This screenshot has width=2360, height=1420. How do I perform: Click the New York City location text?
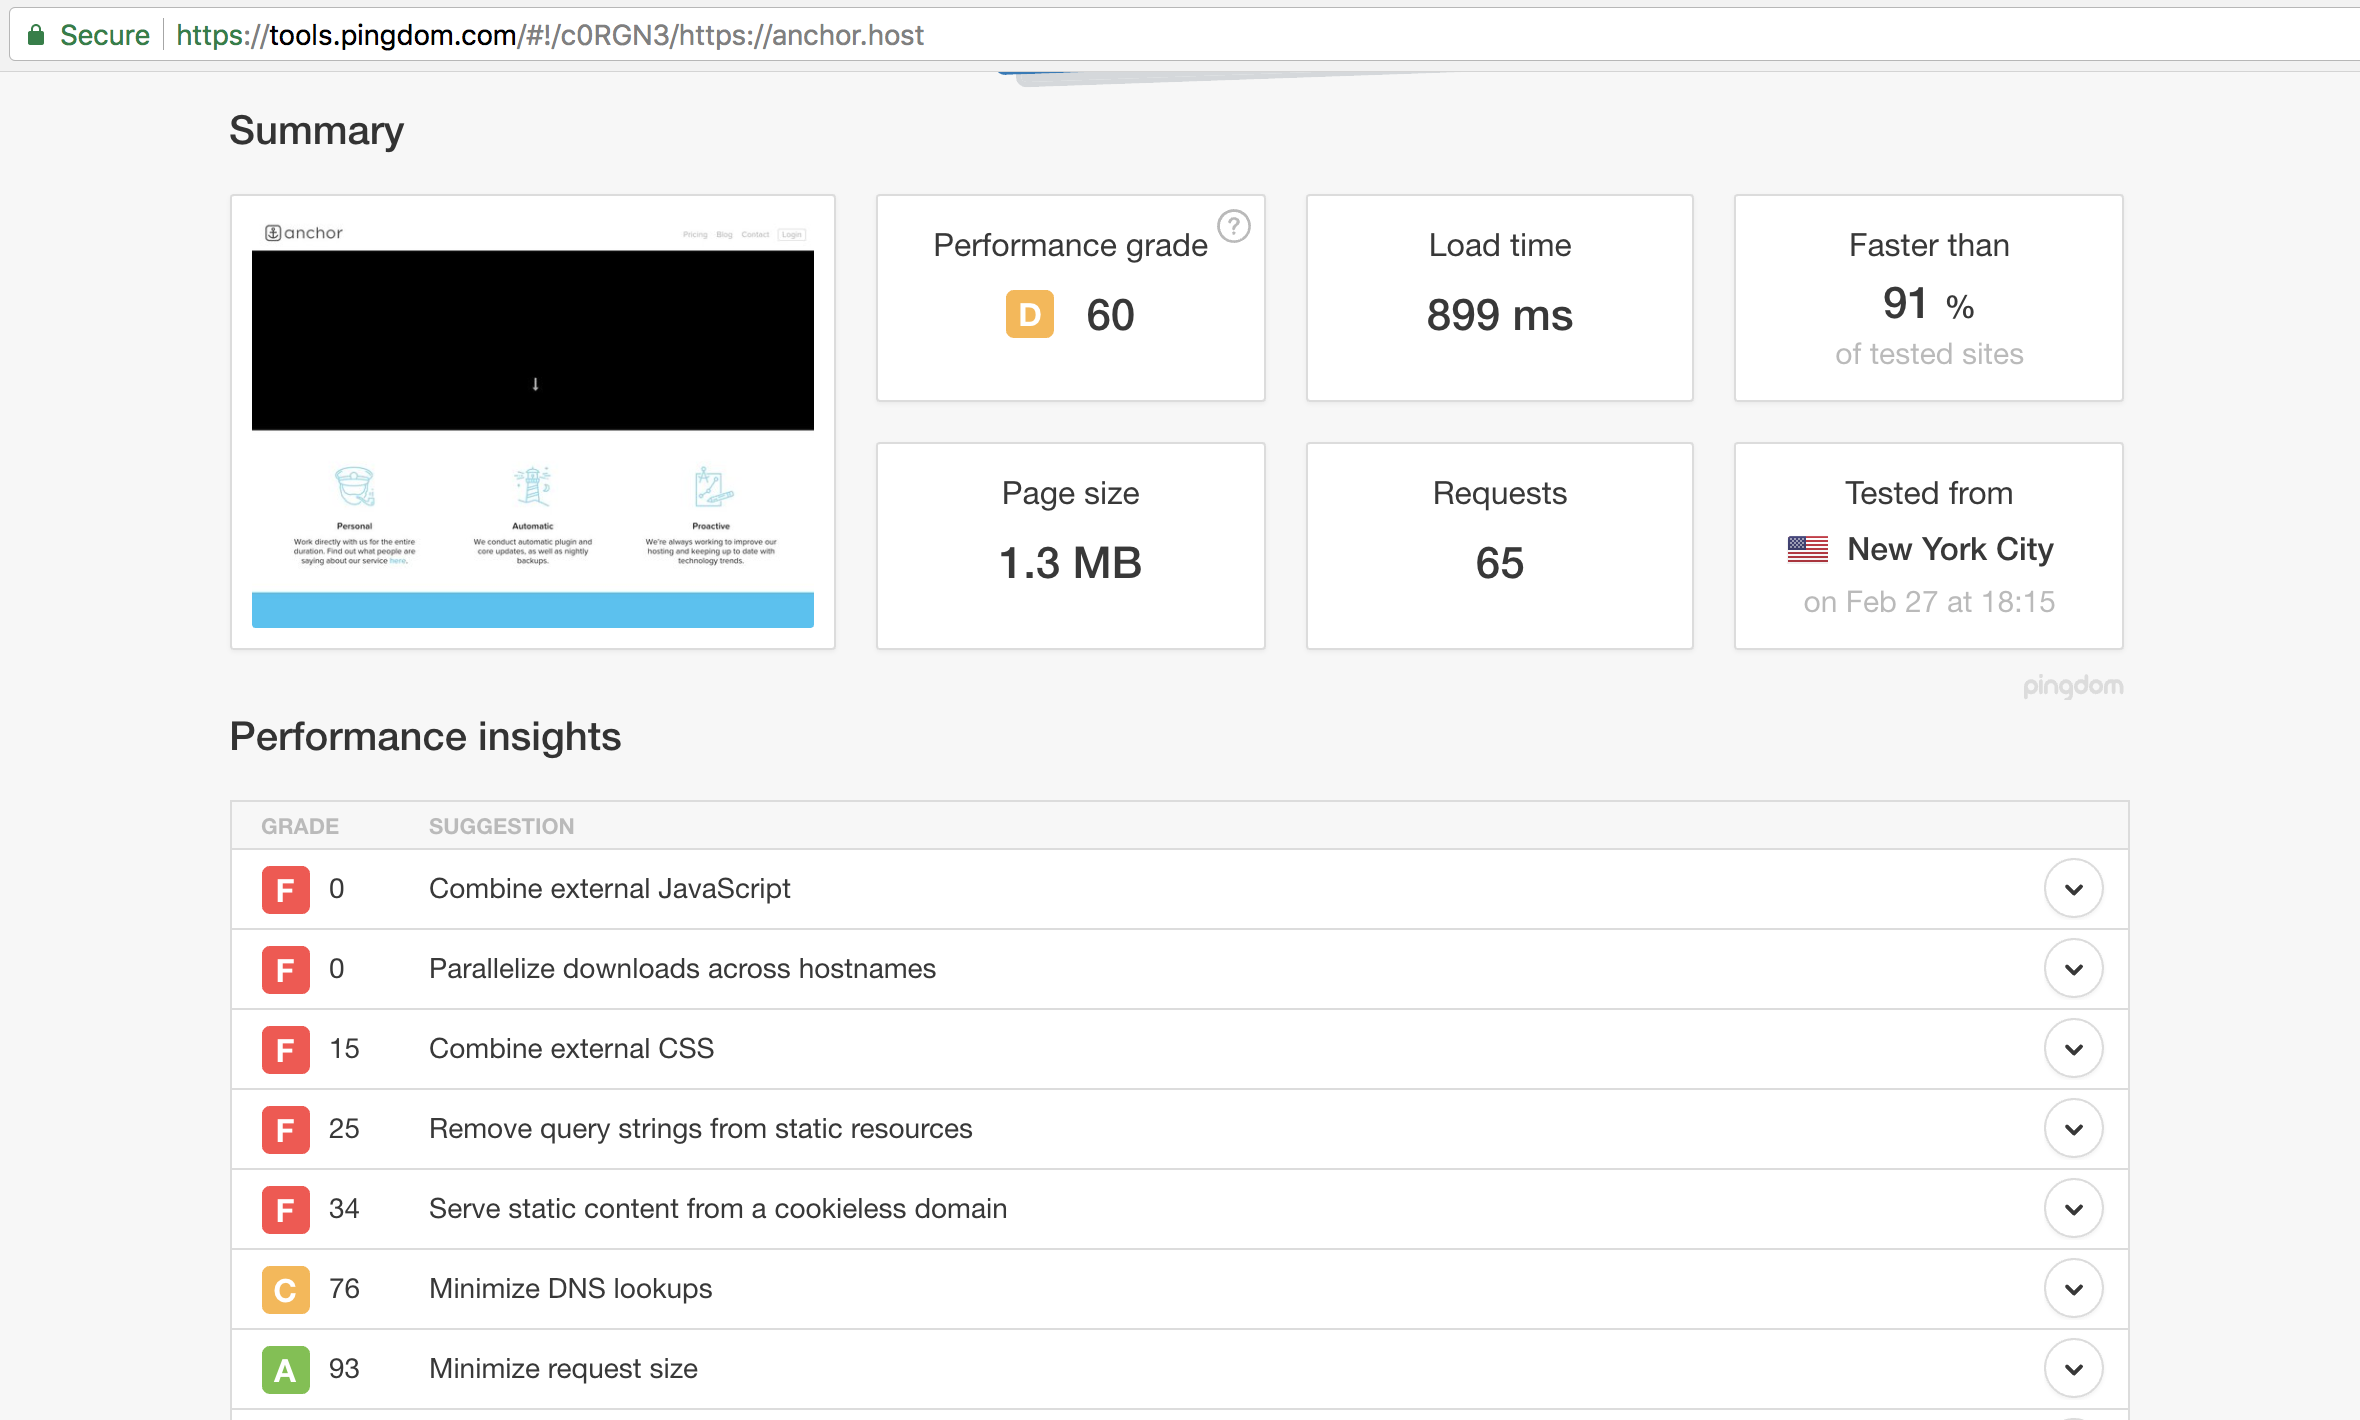1950,549
